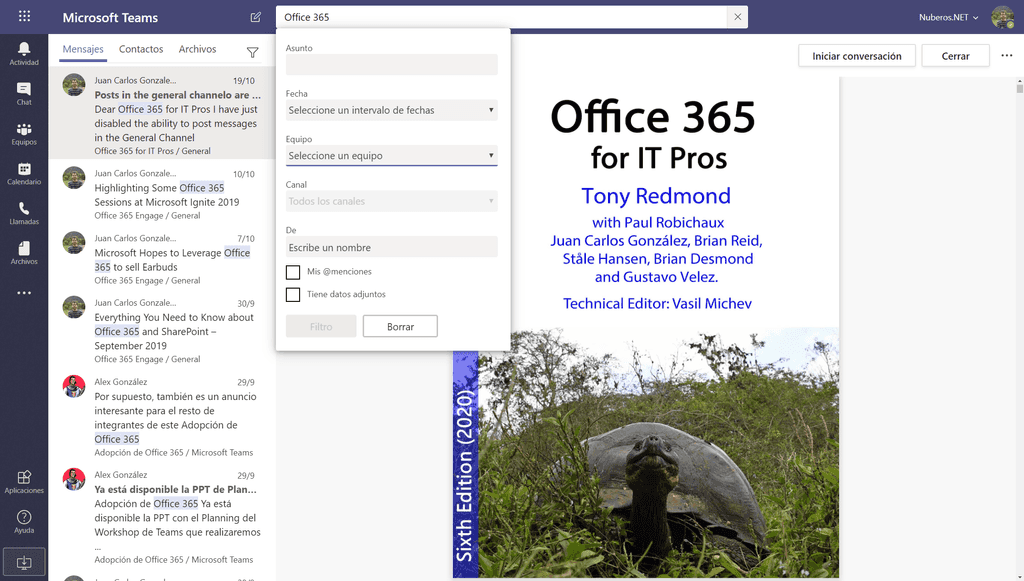
Task: Toggle the search results filter funnel
Action: [253, 52]
